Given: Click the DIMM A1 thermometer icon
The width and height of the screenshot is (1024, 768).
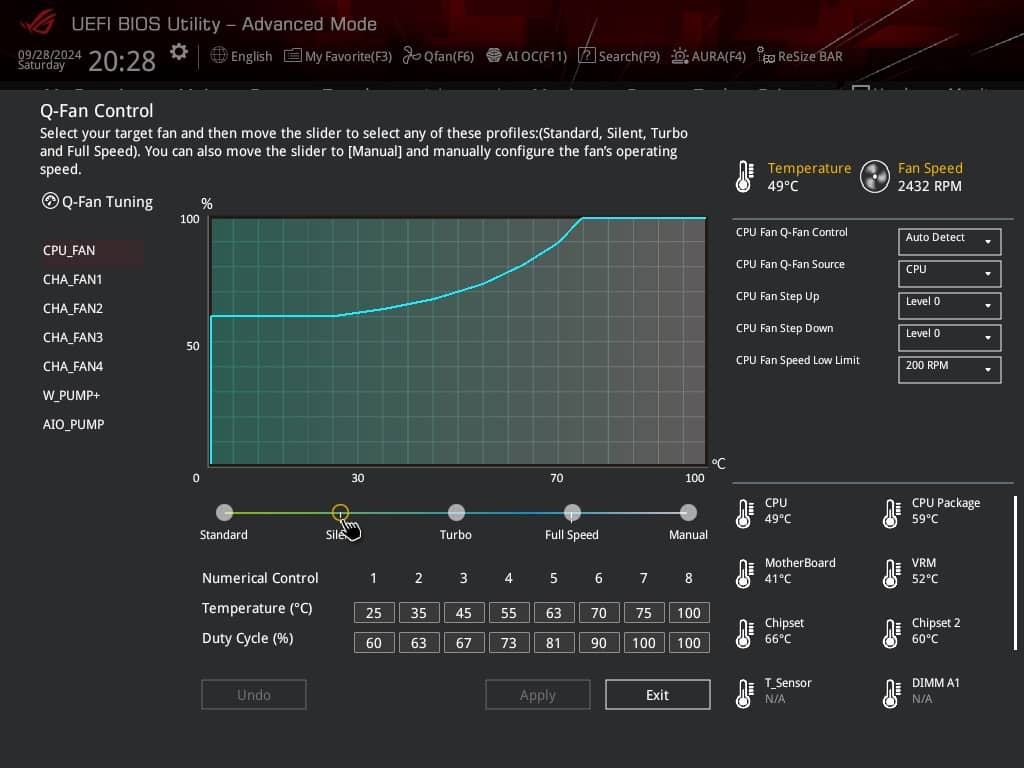Looking at the screenshot, I should [891, 694].
